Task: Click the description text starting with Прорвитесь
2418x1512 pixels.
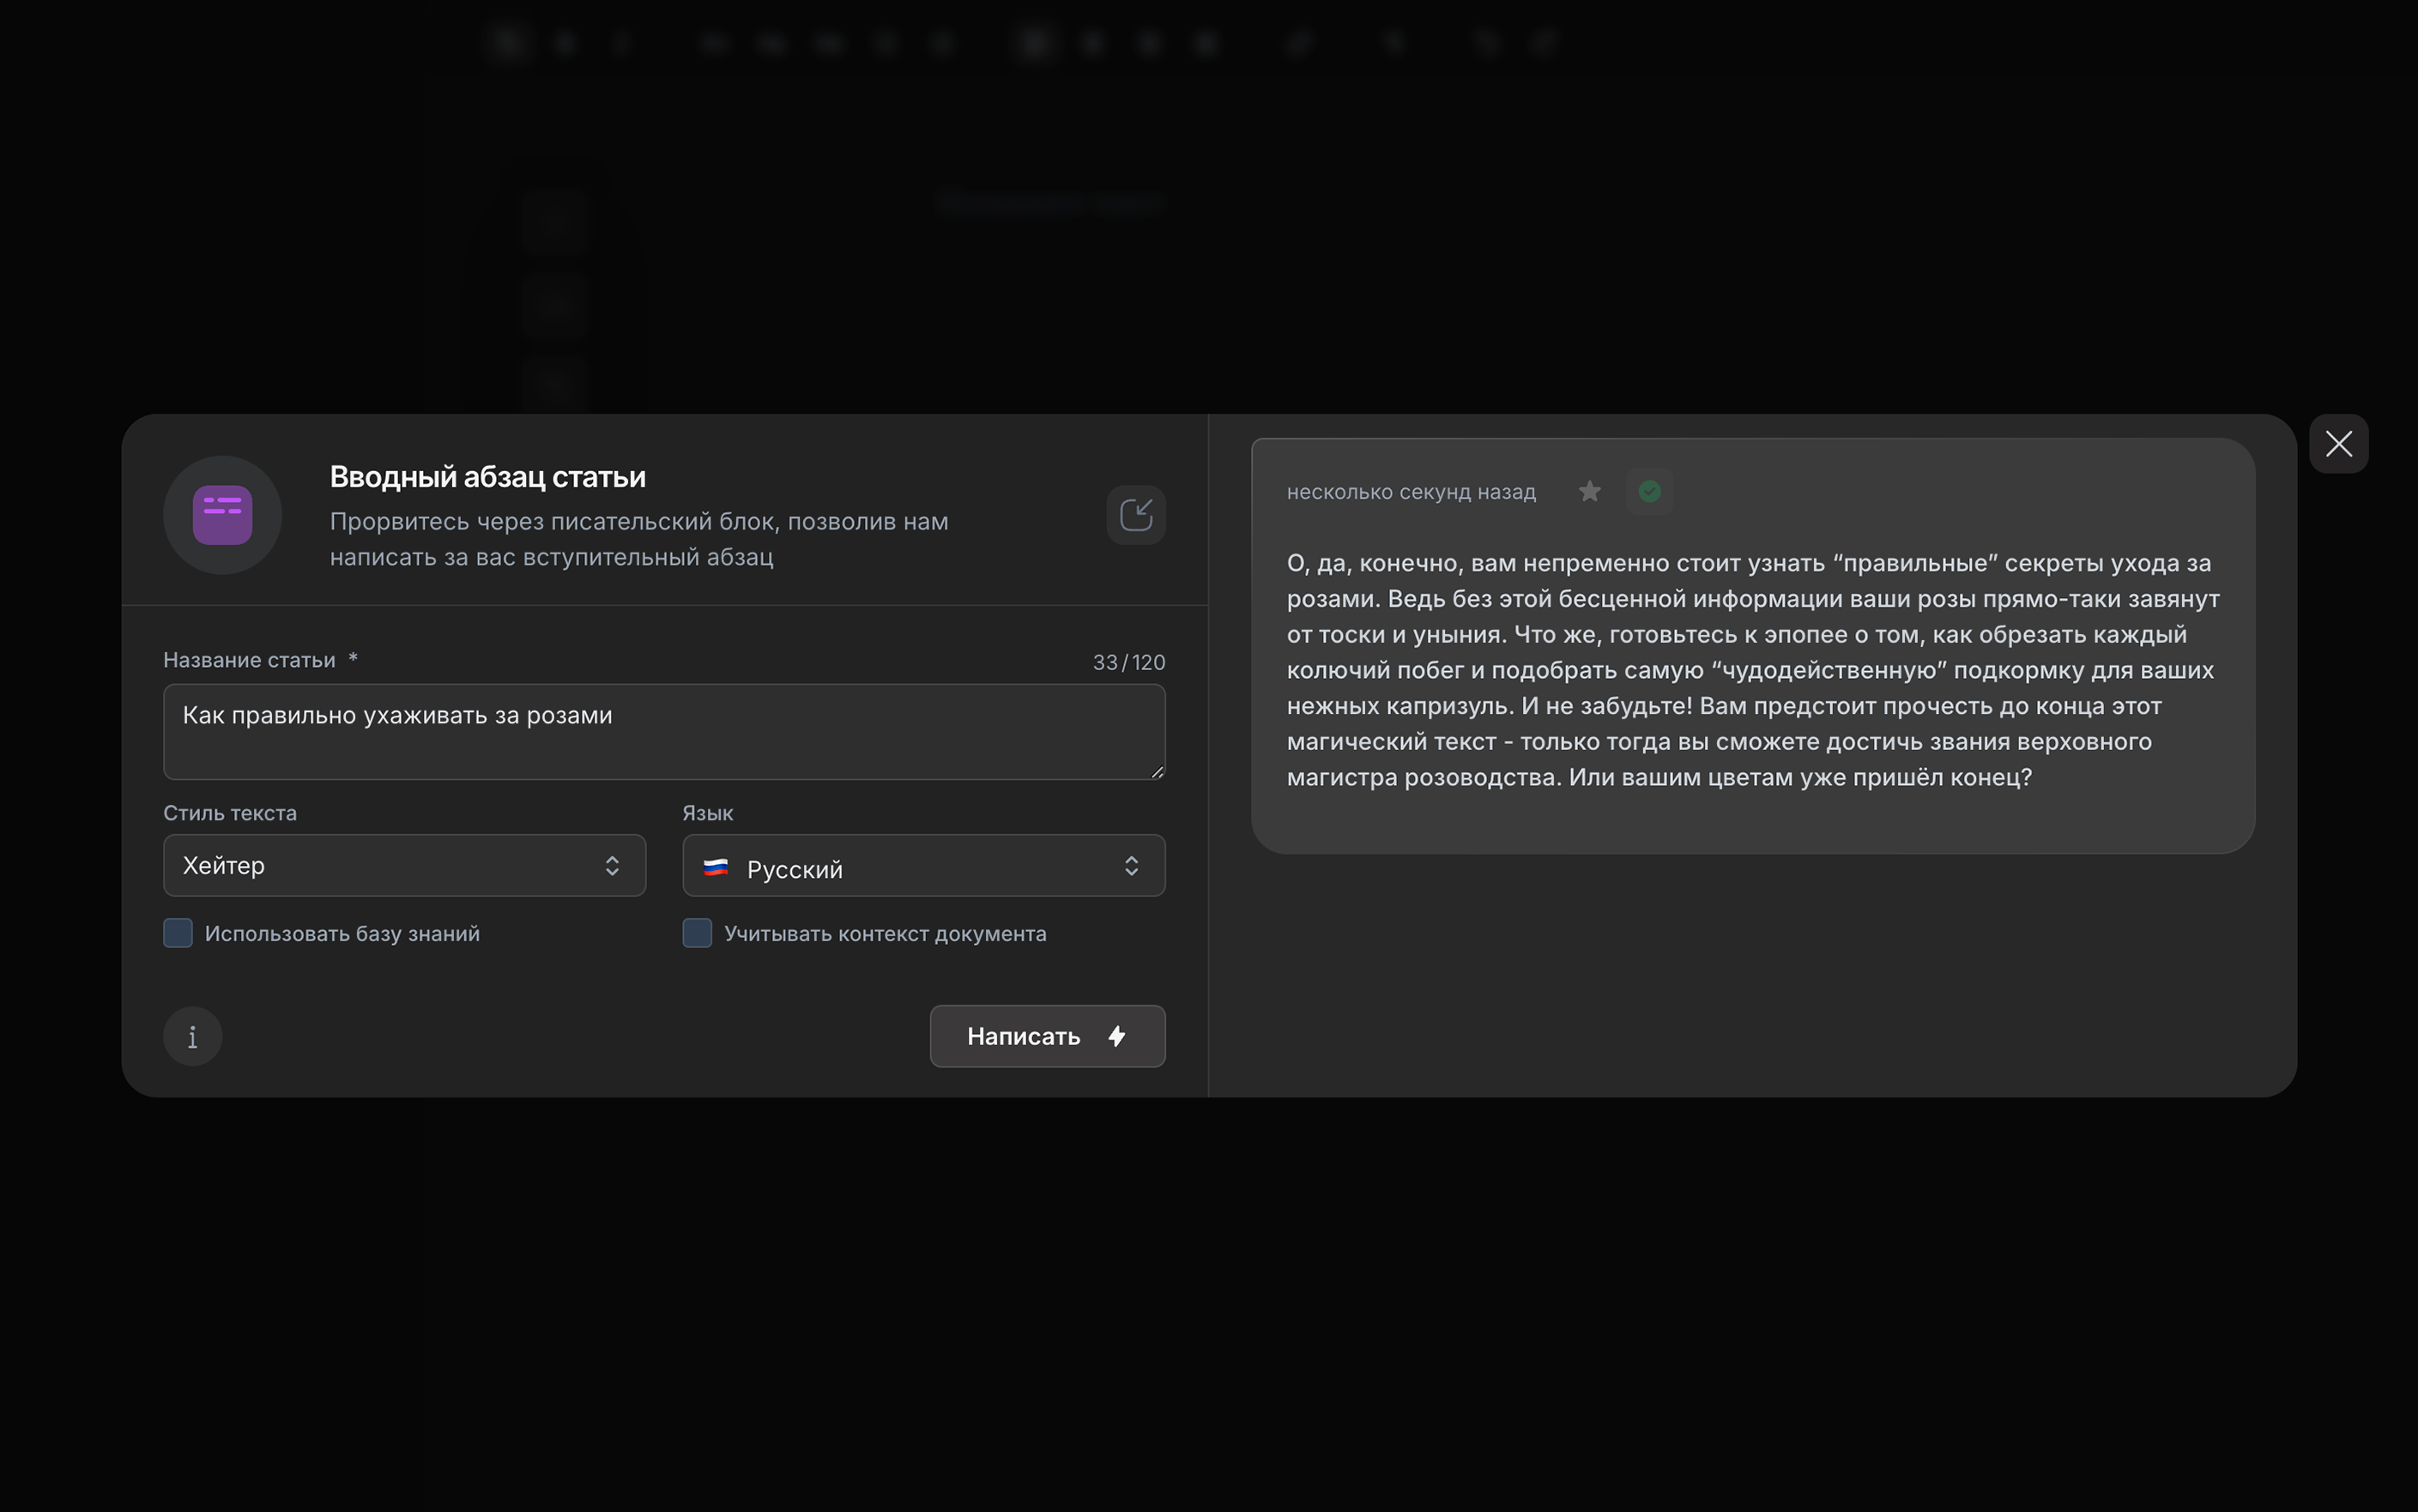Action: [x=639, y=539]
